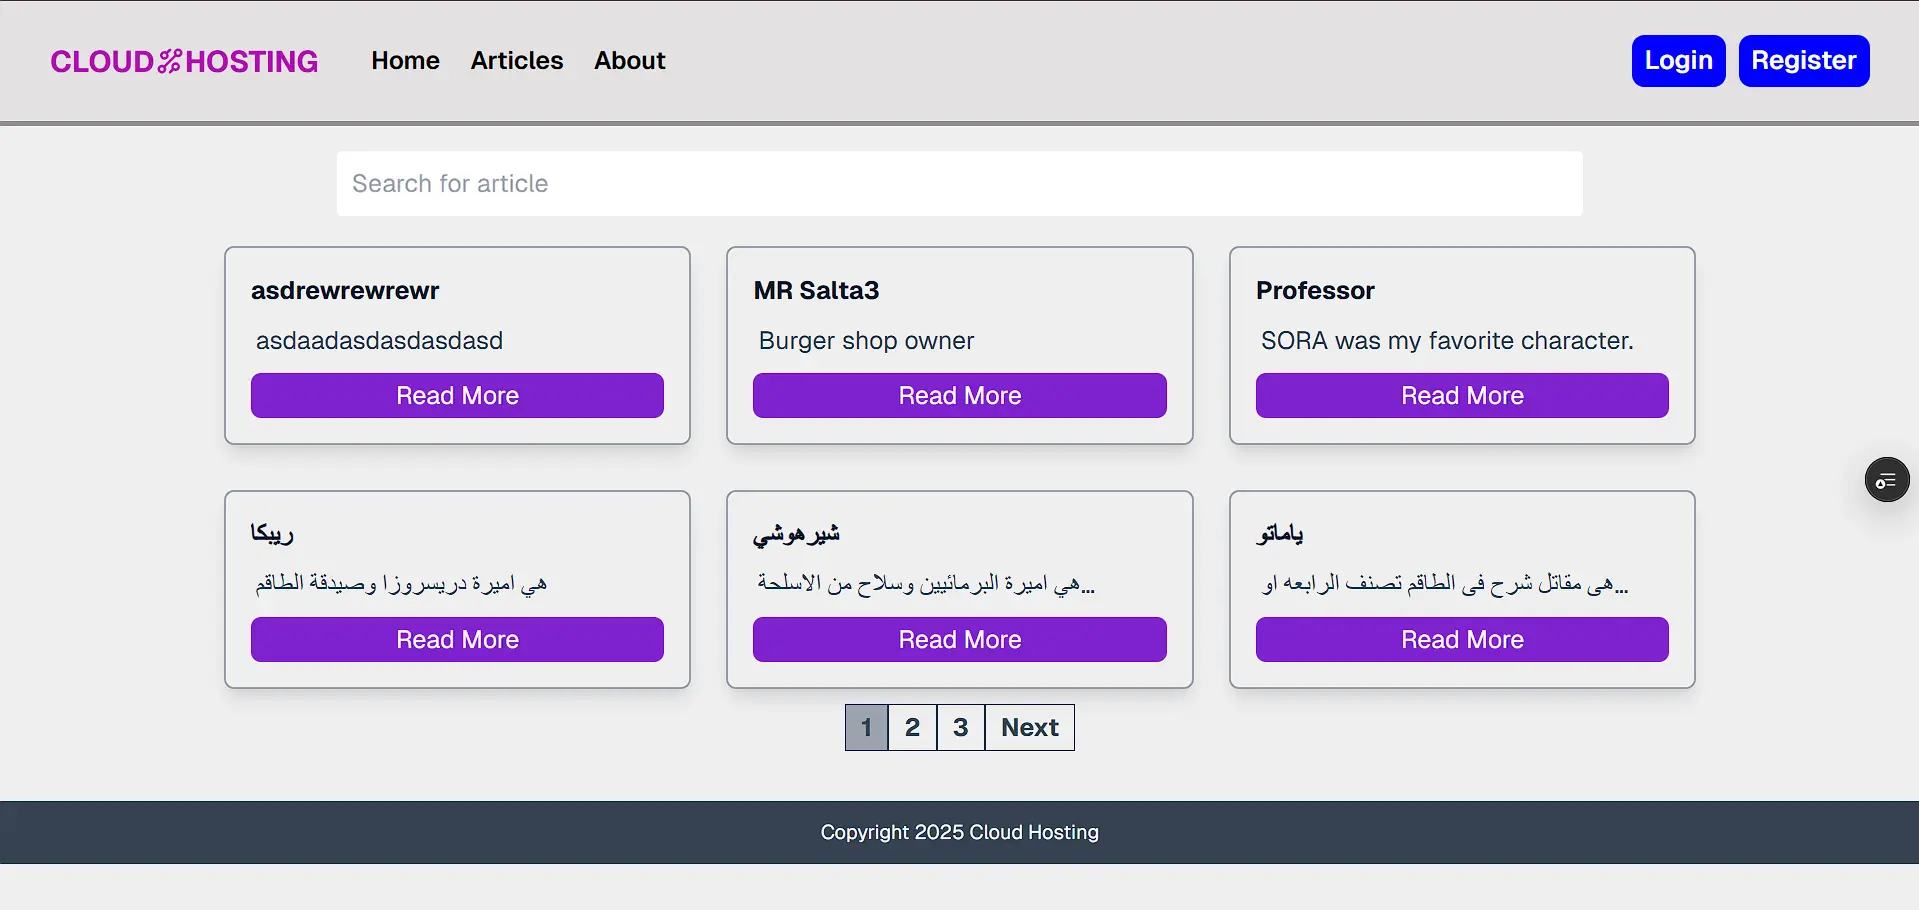This screenshot has width=1919, height=910.
Task: Click the MR Salta3 card title
Action: [816, 291]
